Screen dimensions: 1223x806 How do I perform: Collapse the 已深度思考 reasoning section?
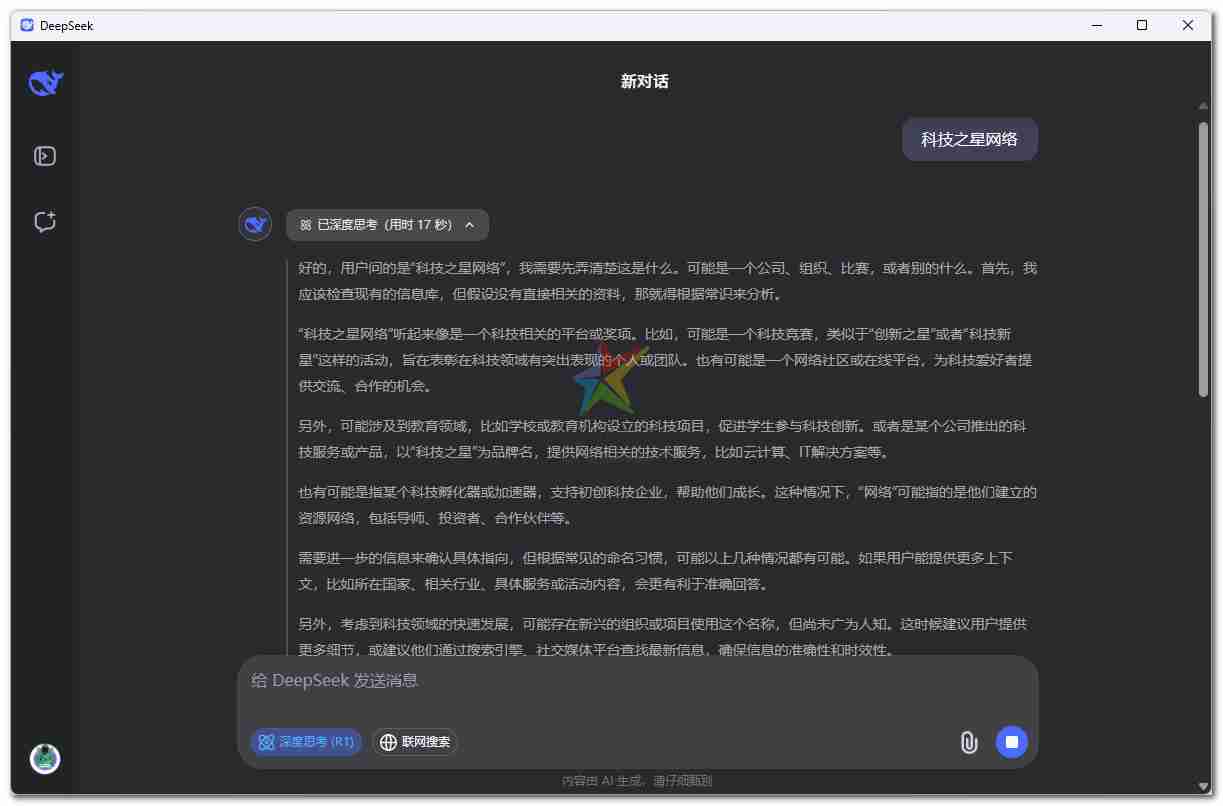click(388, 225)
